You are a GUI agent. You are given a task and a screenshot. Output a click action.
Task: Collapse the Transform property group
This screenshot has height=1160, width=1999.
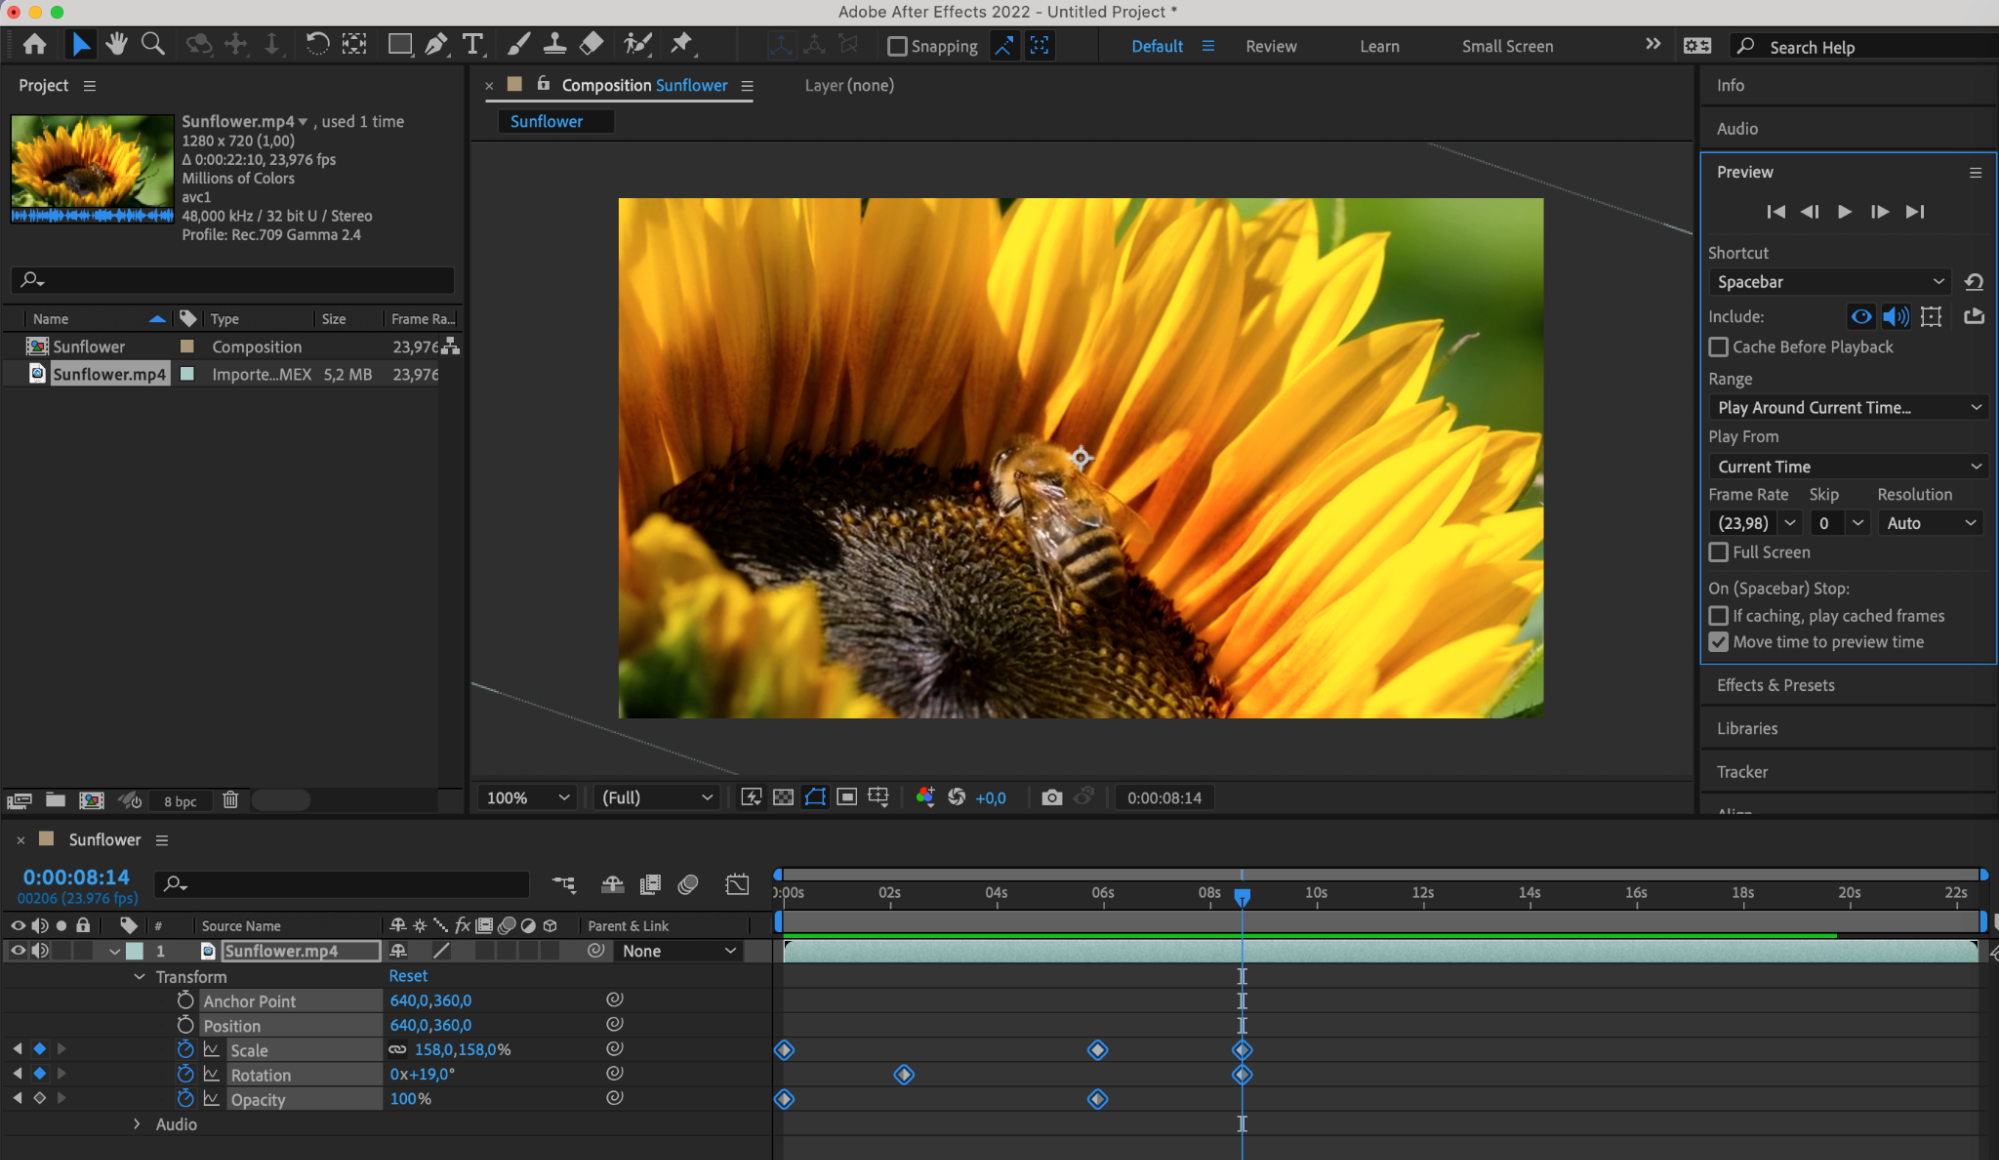(140, 977)
